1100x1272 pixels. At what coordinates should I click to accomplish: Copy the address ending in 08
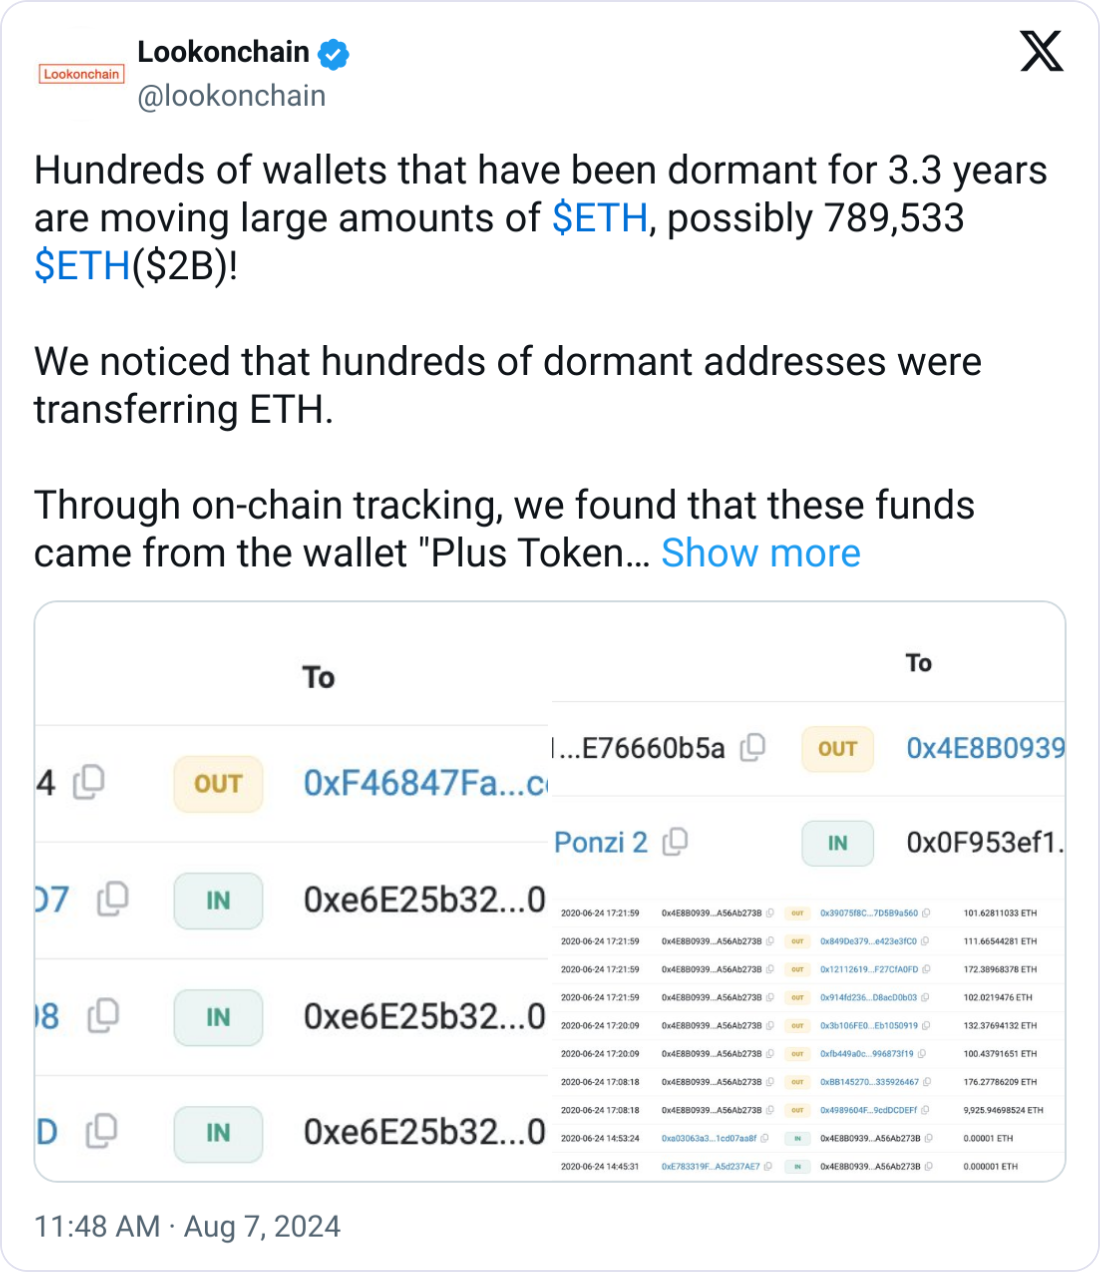pyautogui.click(x=103, y=1016)
